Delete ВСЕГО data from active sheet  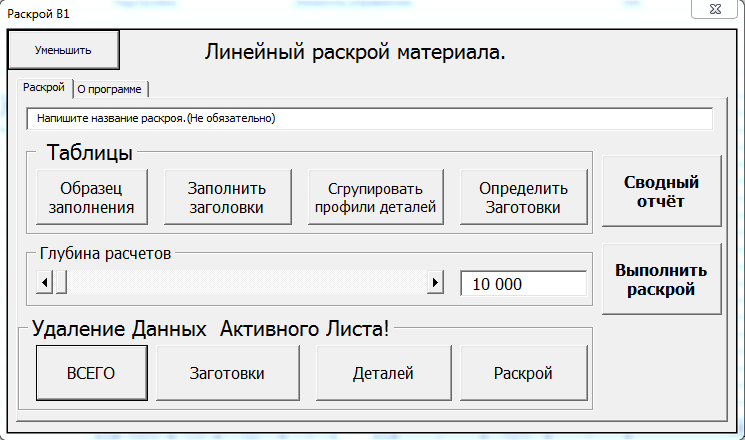pyautogui.click(x=92, y=373)
